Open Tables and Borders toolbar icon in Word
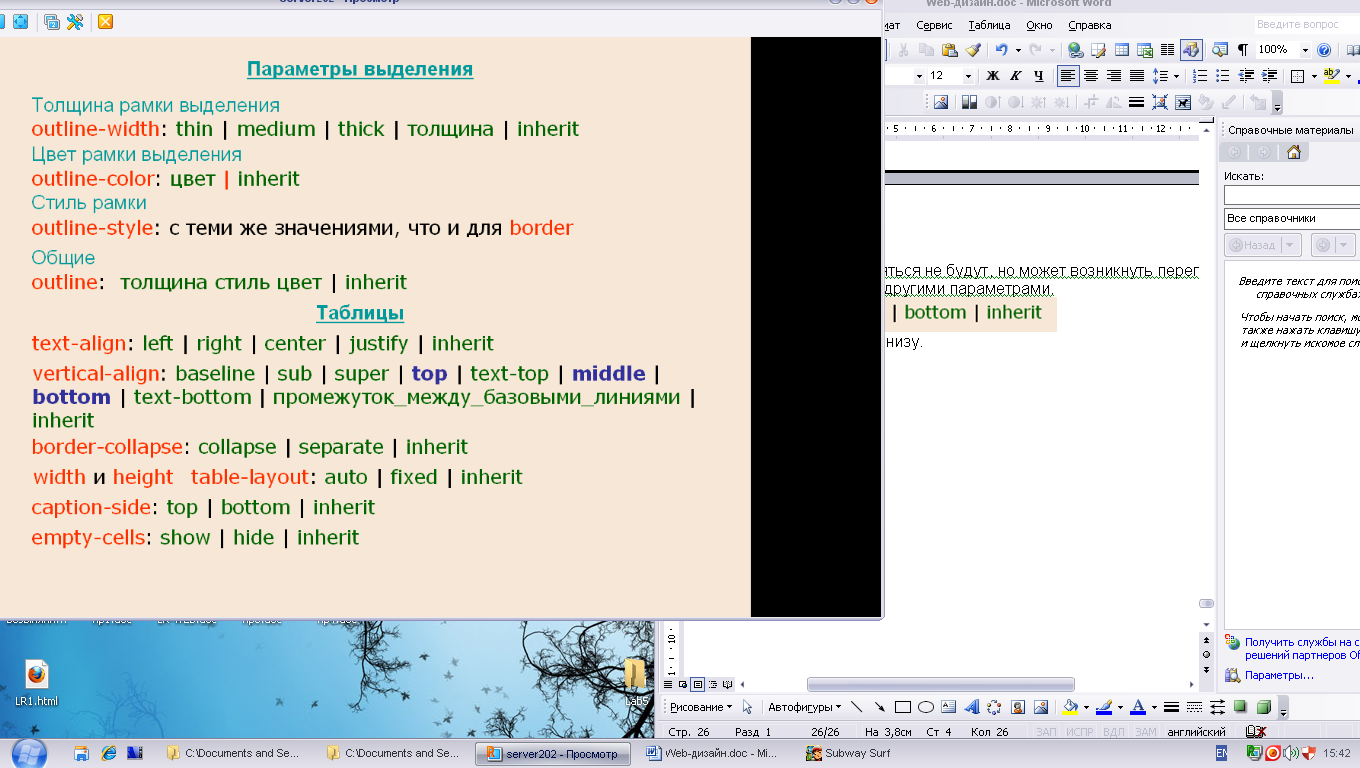The image size is (1360, 768). 1098,50
